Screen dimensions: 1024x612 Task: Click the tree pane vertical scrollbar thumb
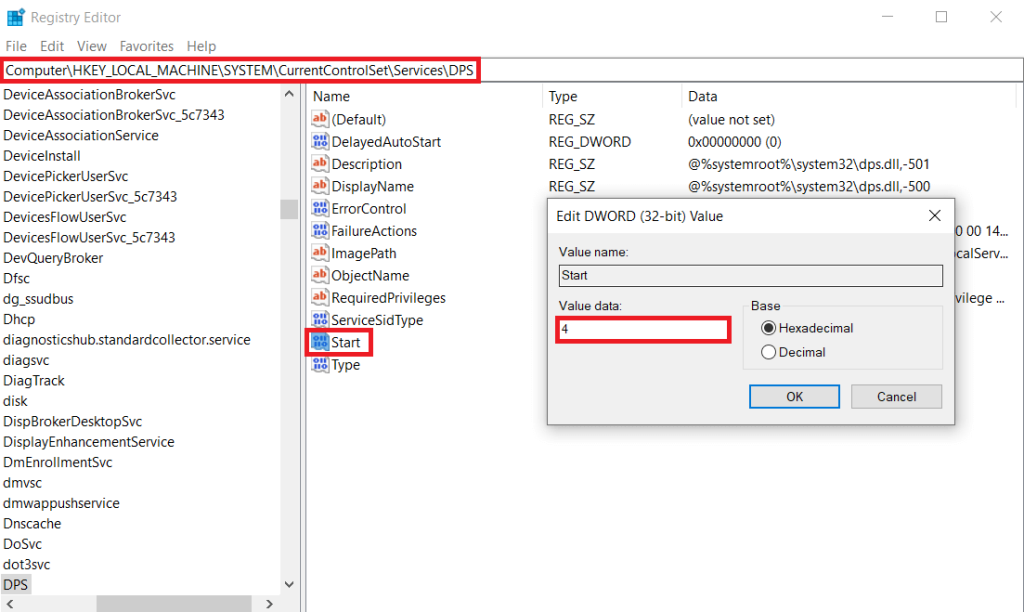(289, 209)
